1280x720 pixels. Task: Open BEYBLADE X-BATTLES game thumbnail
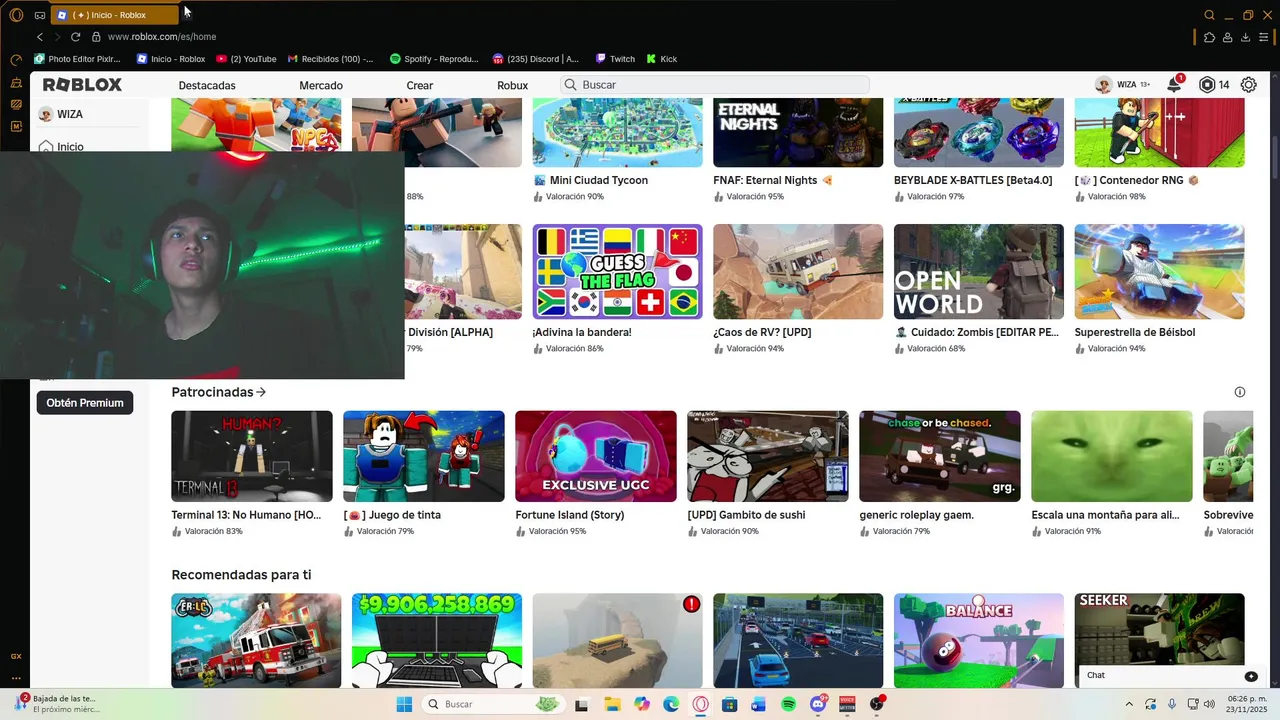979,132
